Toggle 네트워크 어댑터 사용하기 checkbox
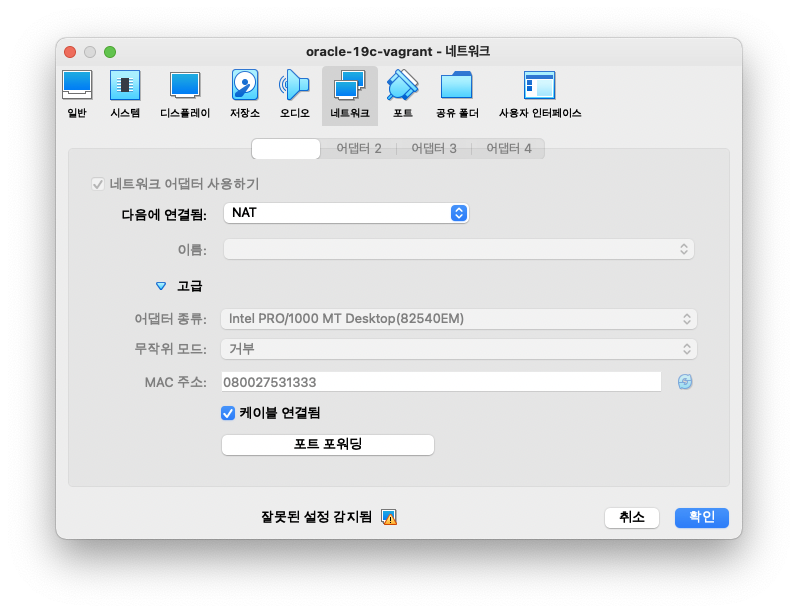798x613 pixels. pyautogui.click(x=98, y=184)
